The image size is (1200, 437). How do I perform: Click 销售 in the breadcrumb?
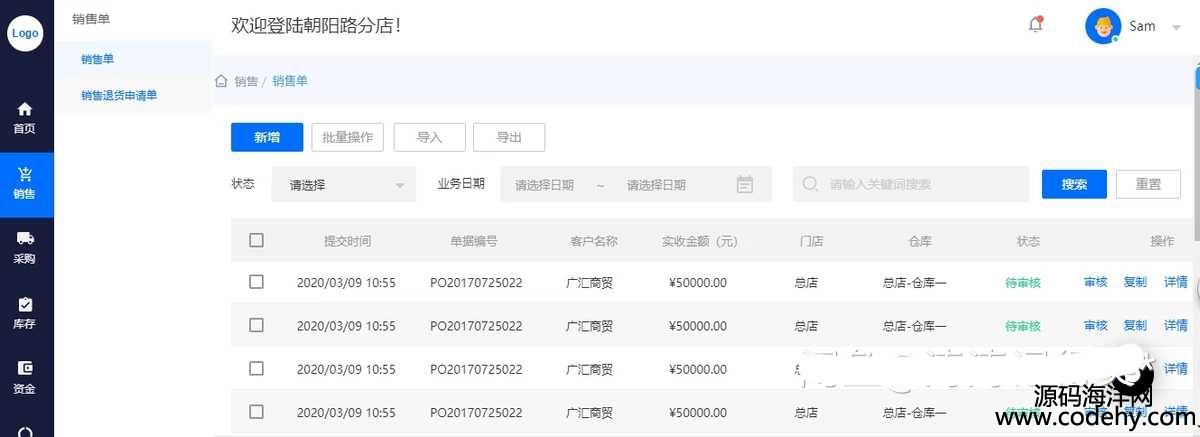tap(246, 81)
